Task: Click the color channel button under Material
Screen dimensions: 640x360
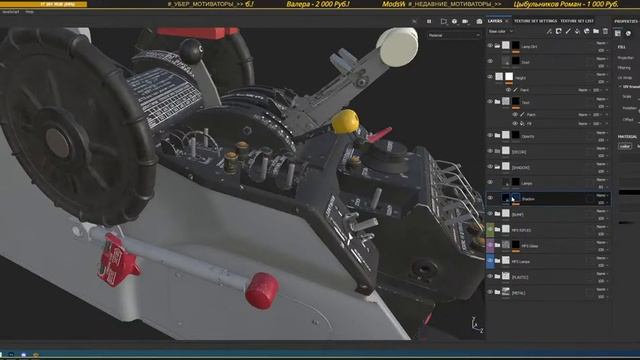Action: click(x=625, y=146)
